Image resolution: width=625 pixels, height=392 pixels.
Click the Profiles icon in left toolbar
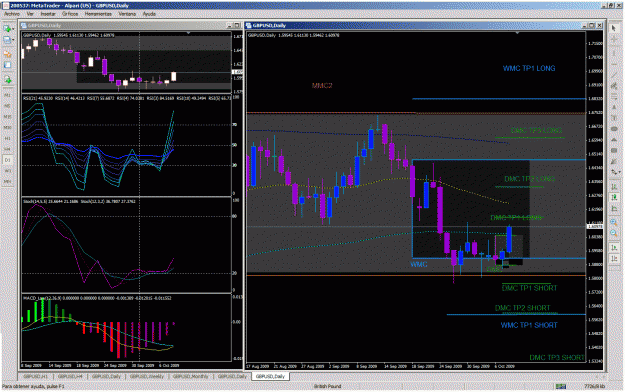(7, 40)
